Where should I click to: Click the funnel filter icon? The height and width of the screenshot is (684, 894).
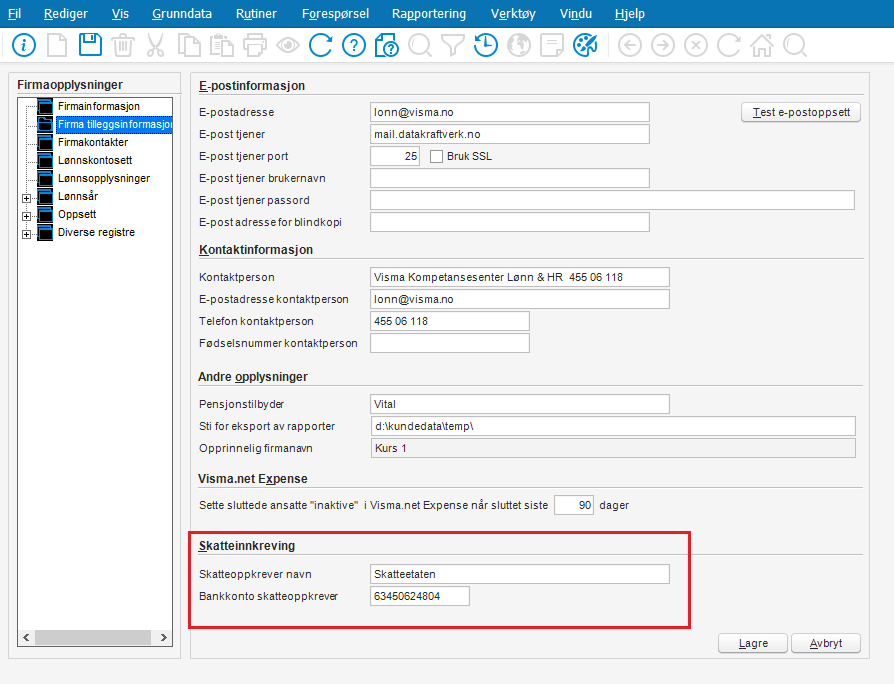[x=453, y=45]
